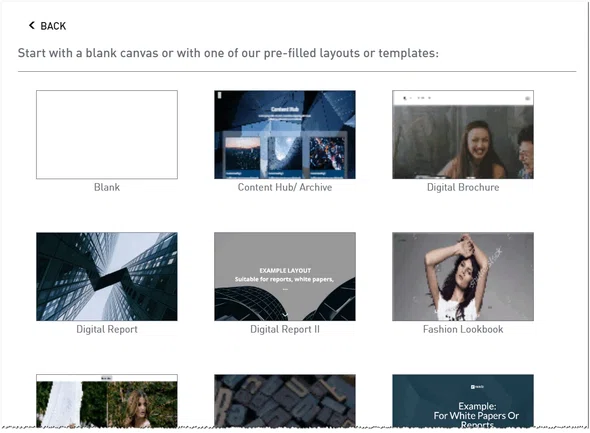590x433 pixels.
Task: Click the menu icon in Content Hub preview
Action: [220, 96]
